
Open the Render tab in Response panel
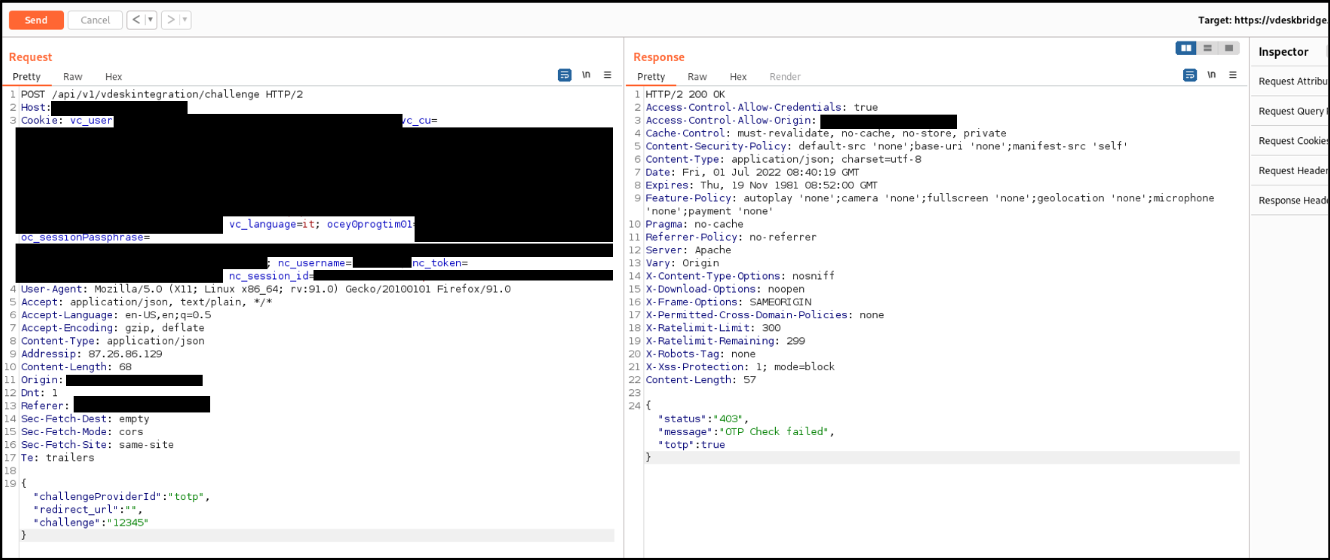785,77
